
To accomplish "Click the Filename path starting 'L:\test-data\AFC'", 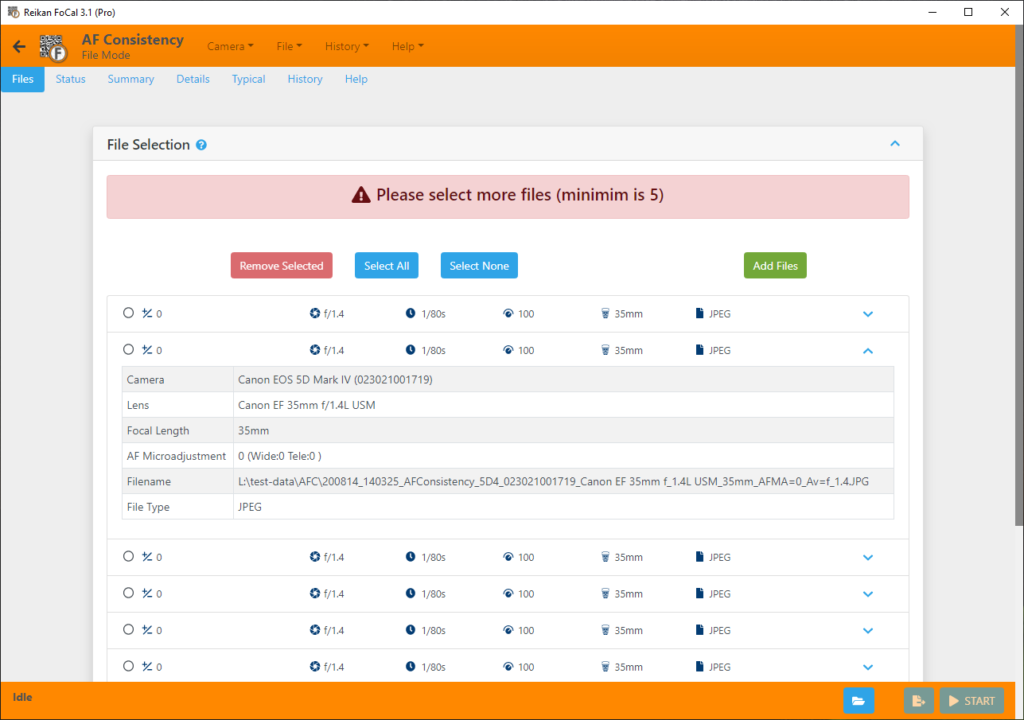I will (x=553, y=482).
